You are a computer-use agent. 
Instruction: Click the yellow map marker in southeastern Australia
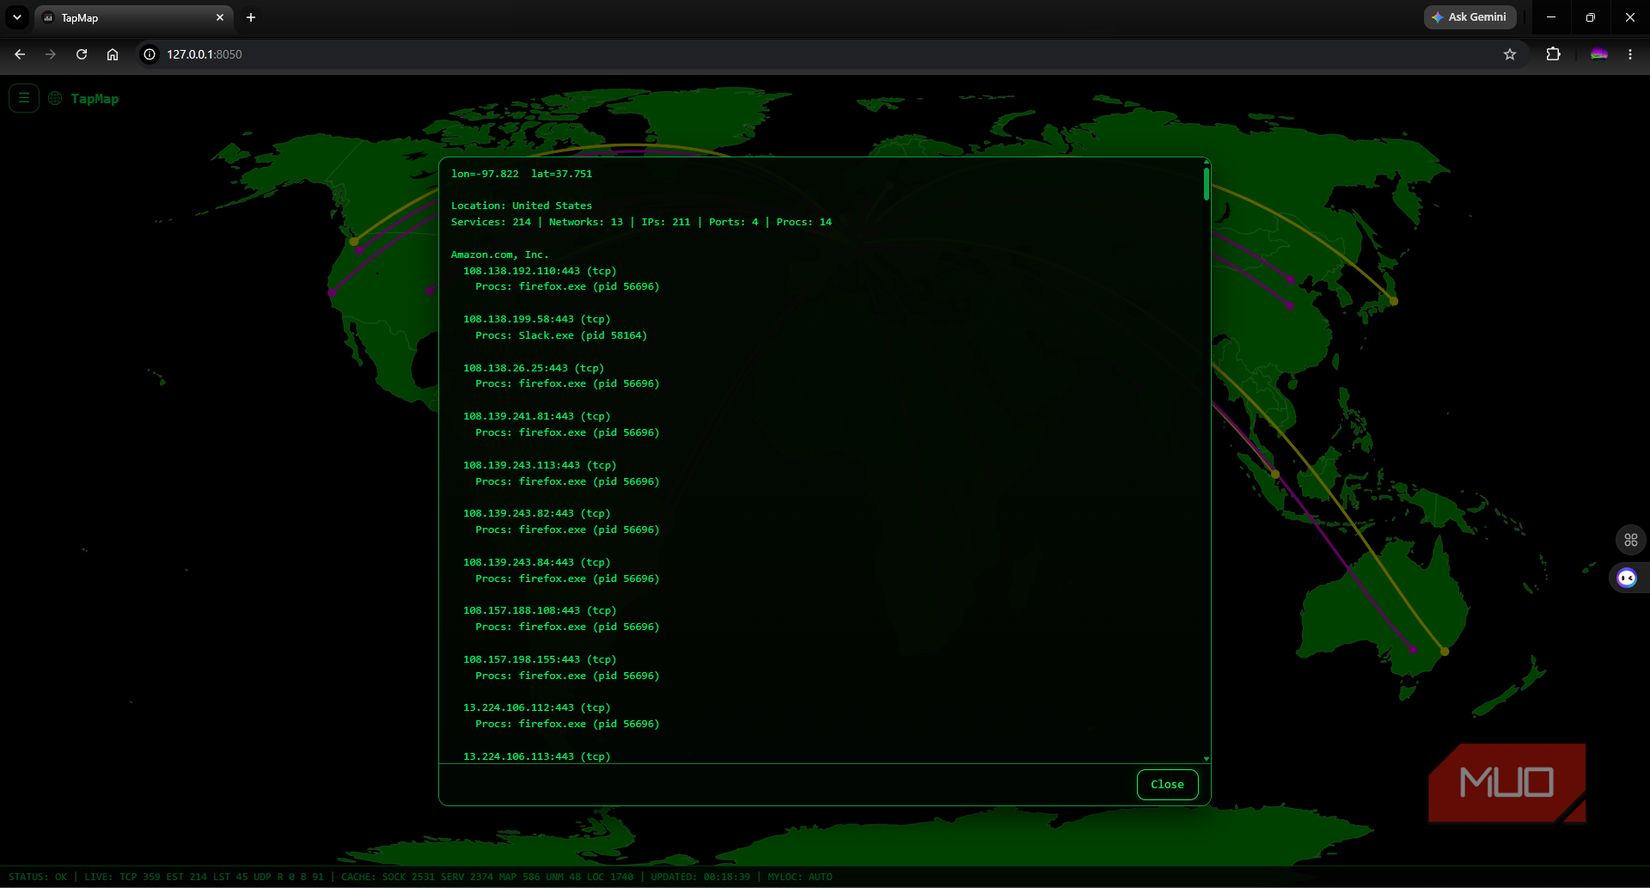pyautogui.click(x=1445, y=651)
